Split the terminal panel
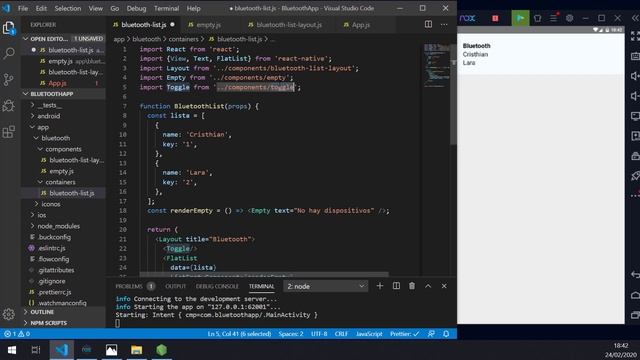The height and width of the screenshot is (360, 640). coord(396,286)
